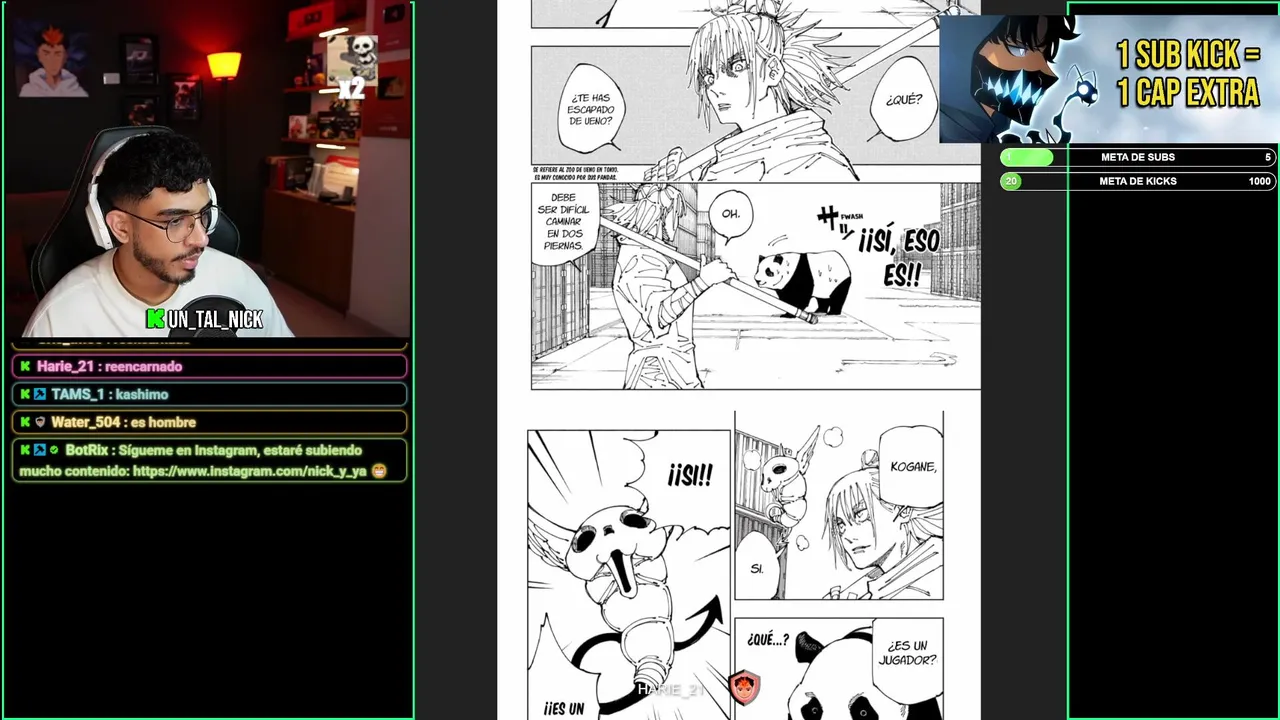Viewport: 1280px width, 720px height.
Task: Click the '¡¡Sí, eso es!!' text by the panda
Action: click(x=902, y=256)
